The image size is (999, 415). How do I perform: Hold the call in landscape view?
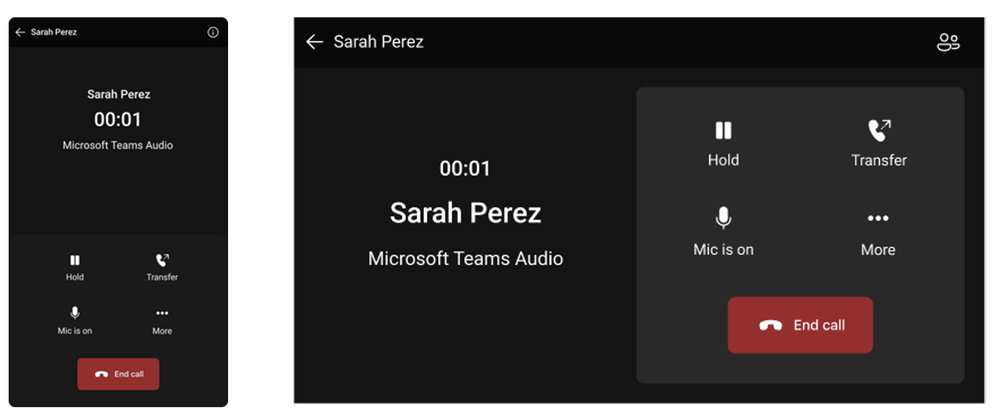[x=723, y=130]
